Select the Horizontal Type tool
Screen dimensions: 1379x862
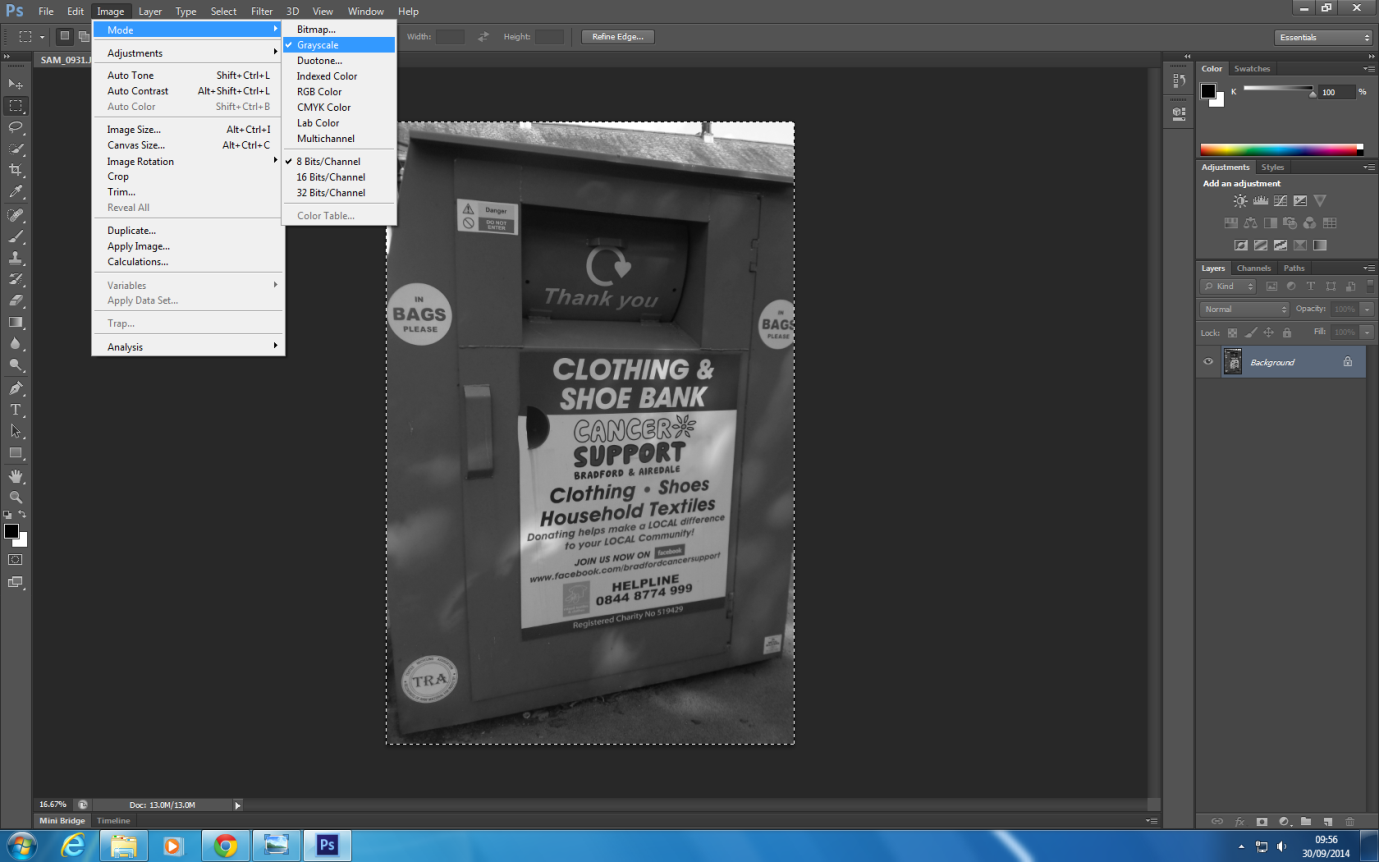[16, 410]
